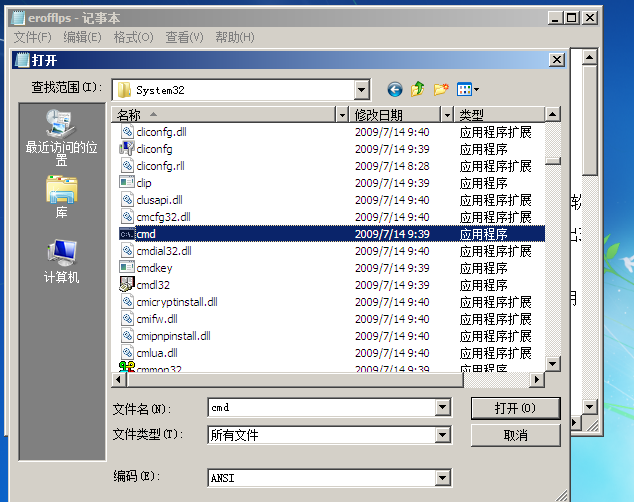Click the clusapi.dll file icon
The image size is (634, 502).
(127, 200)
